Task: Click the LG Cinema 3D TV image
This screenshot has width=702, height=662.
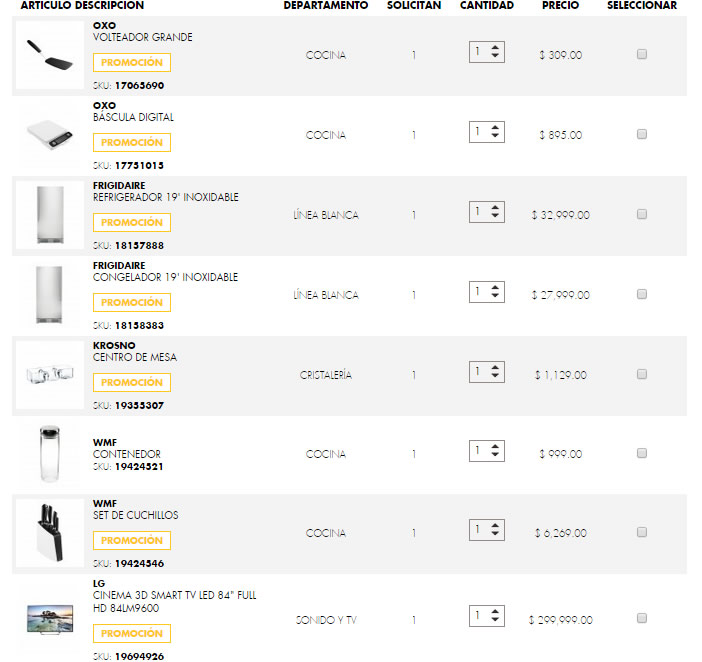Action: (50, 619)
